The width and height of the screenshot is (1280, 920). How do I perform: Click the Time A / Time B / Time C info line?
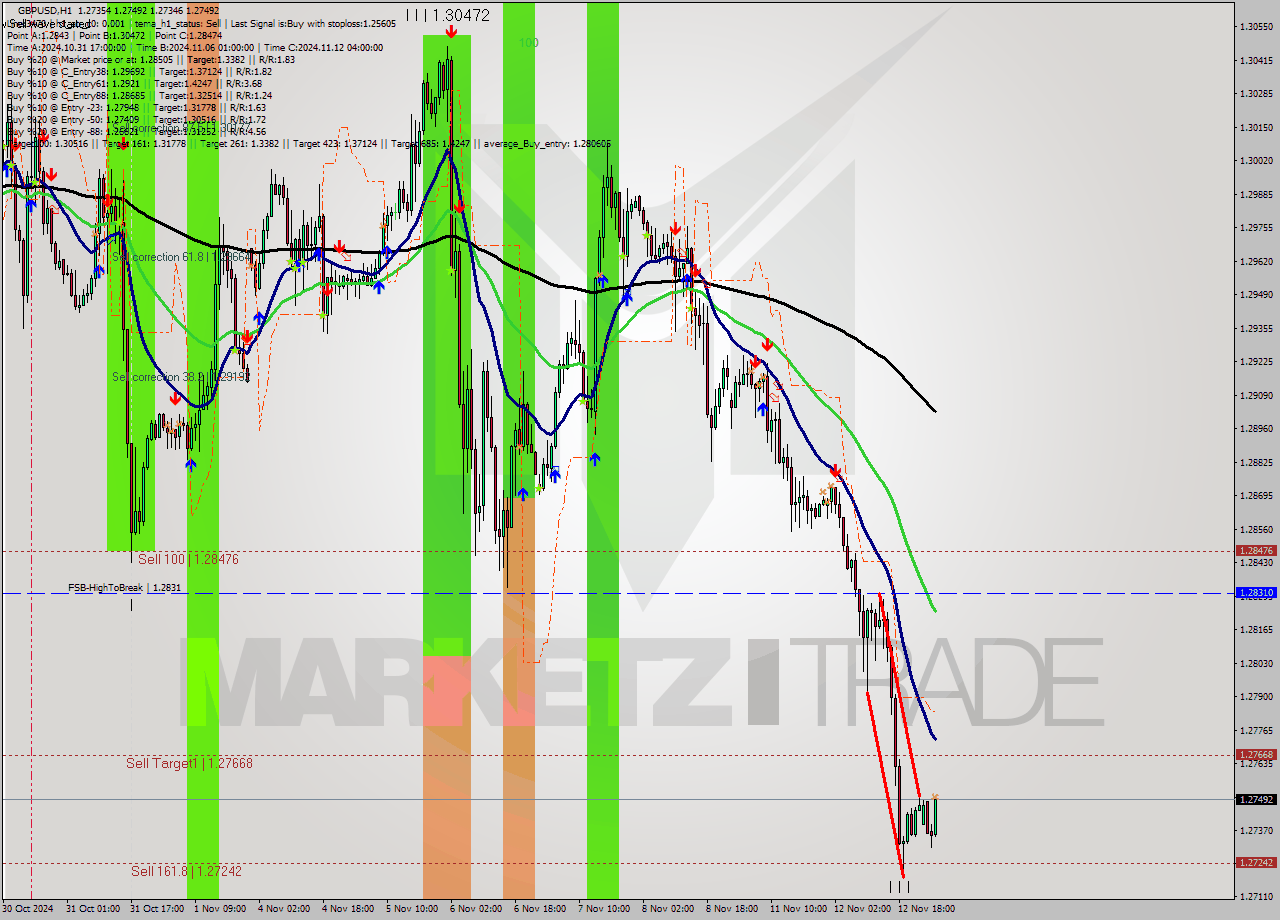(194, 47)
